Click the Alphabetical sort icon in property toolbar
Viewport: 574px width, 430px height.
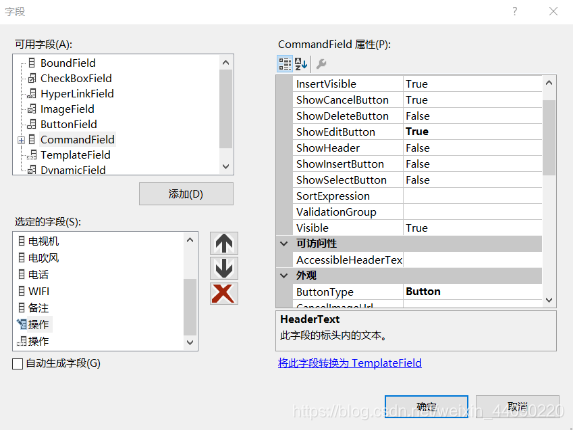(x=301, y=64)
